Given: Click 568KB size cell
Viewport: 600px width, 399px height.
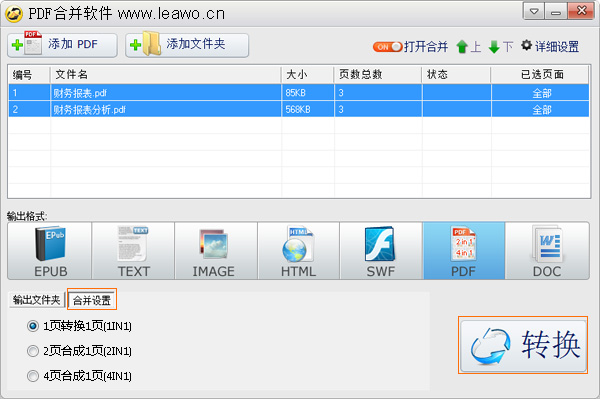Looking at the screenshot, I should click(x=308, y=109).
